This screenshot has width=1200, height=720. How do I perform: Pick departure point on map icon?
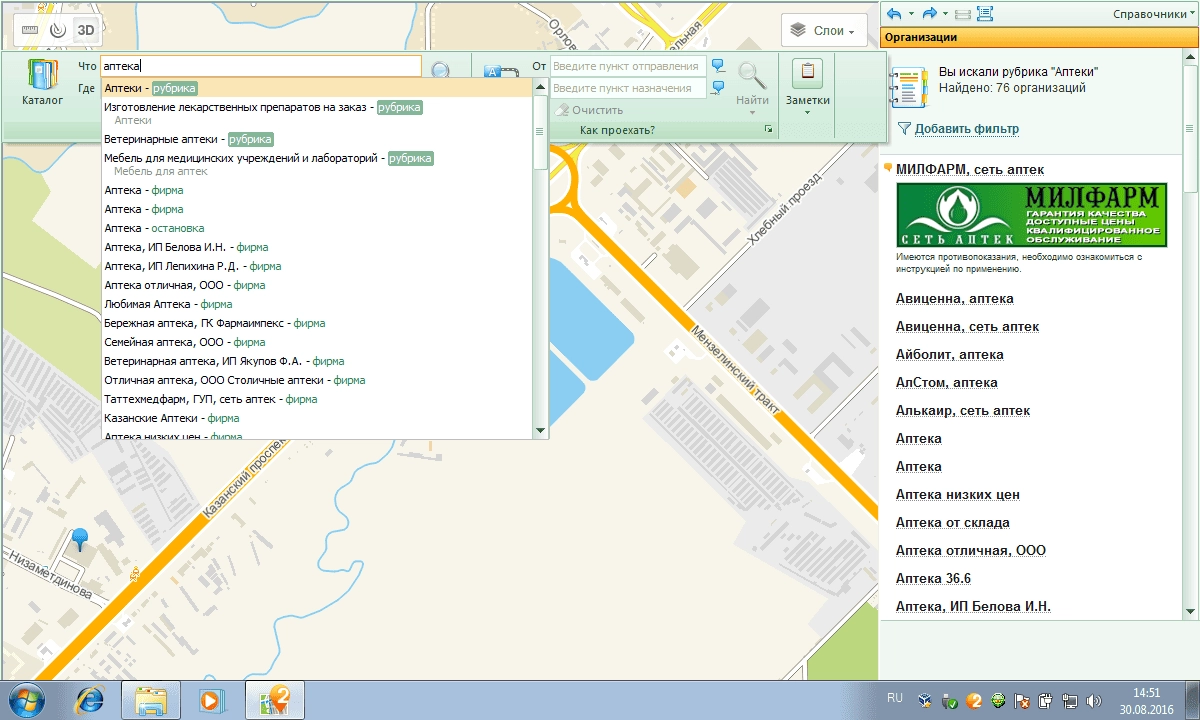point(718,66)
